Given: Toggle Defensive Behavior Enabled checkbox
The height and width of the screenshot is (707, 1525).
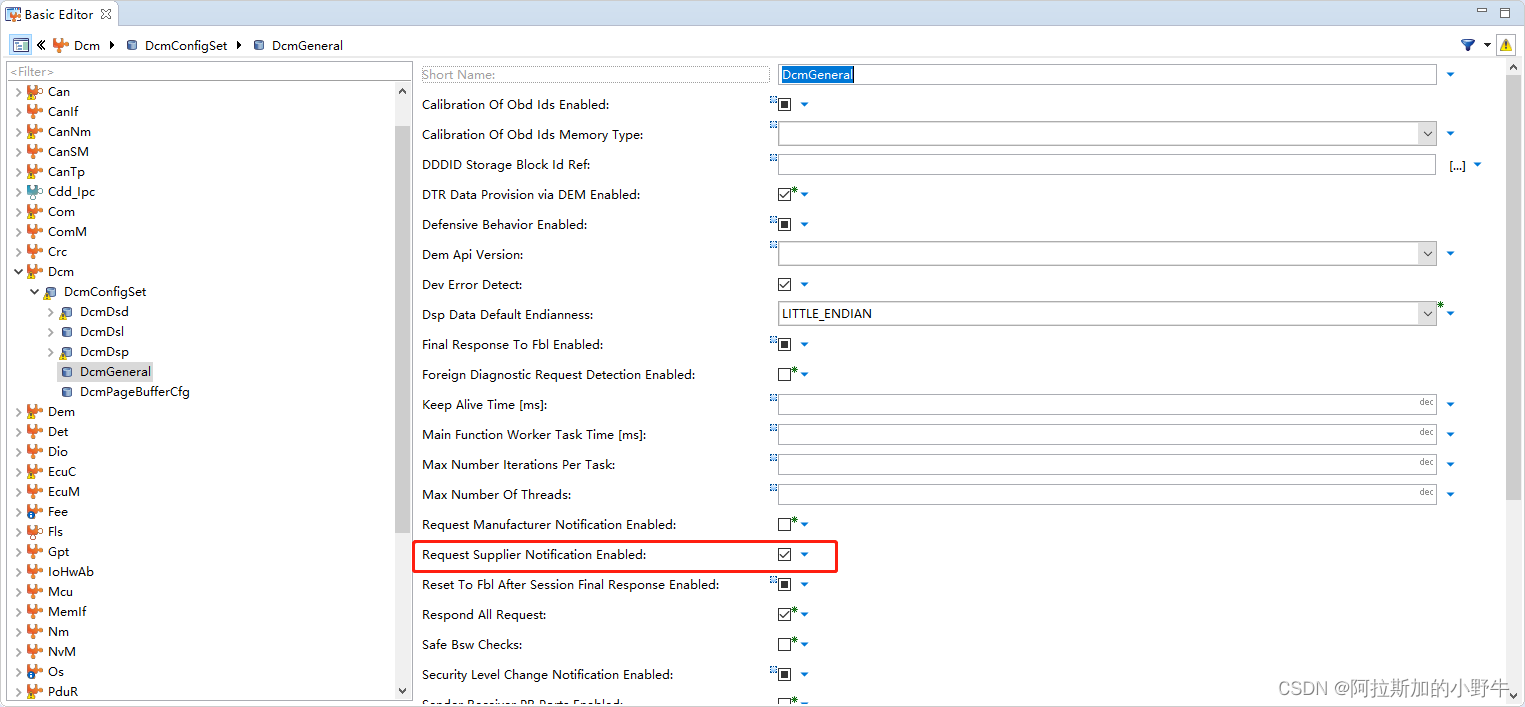Looking at the screenshot, I should tap(784, 225).
